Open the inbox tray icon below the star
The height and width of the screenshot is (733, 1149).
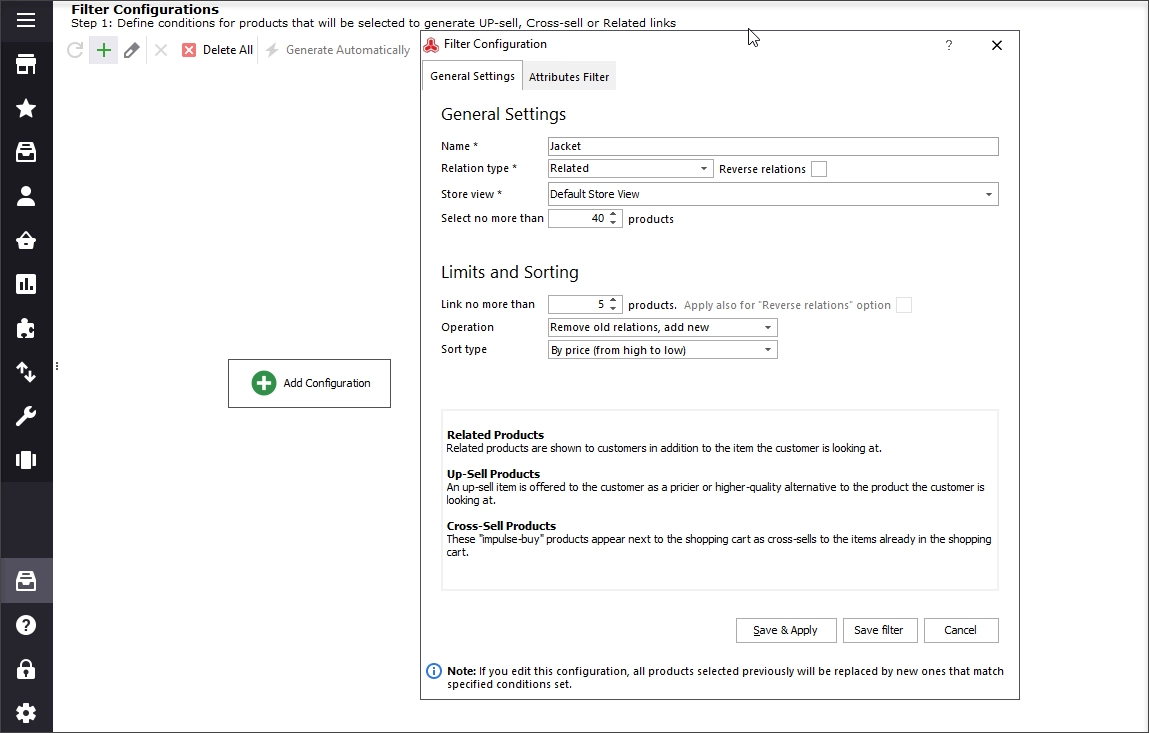tap(26, 152)
